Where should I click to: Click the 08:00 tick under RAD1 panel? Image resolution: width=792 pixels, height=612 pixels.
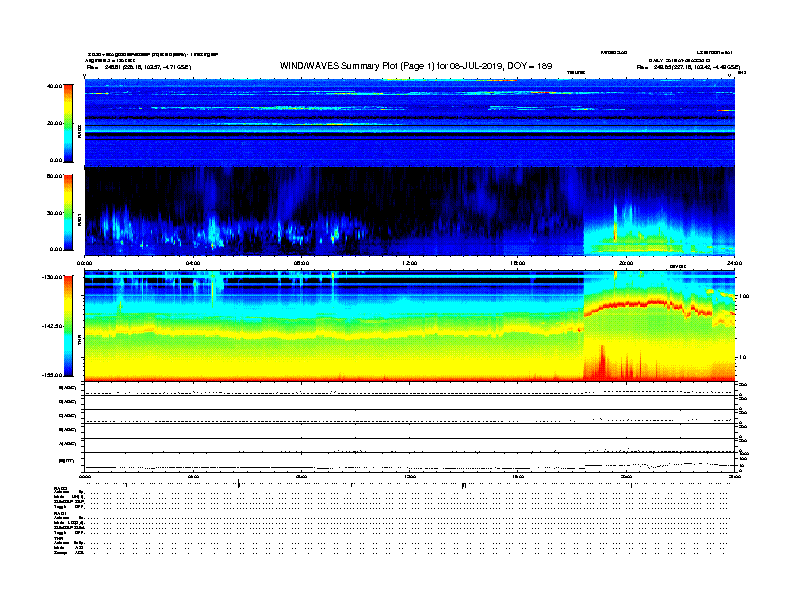pos(301,263)
